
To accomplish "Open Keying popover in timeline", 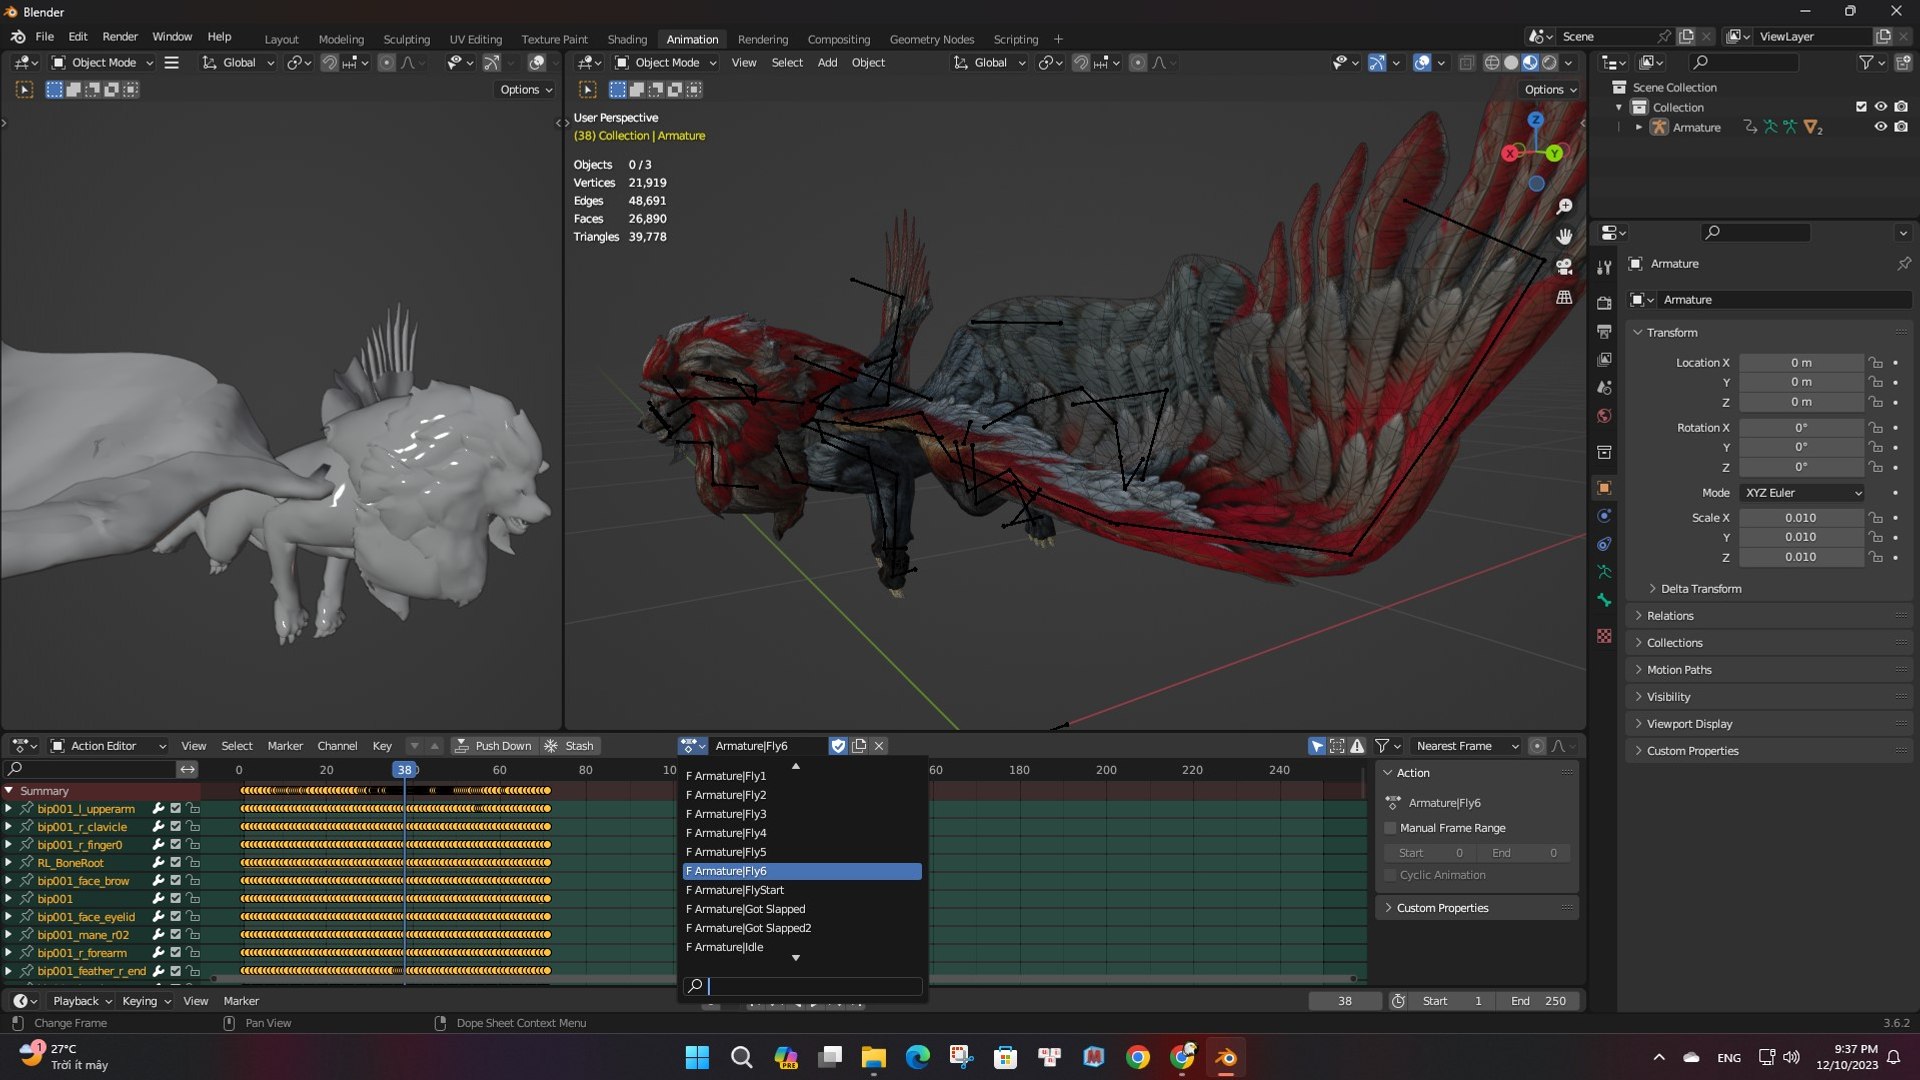I will click(x=146, y=1001).
